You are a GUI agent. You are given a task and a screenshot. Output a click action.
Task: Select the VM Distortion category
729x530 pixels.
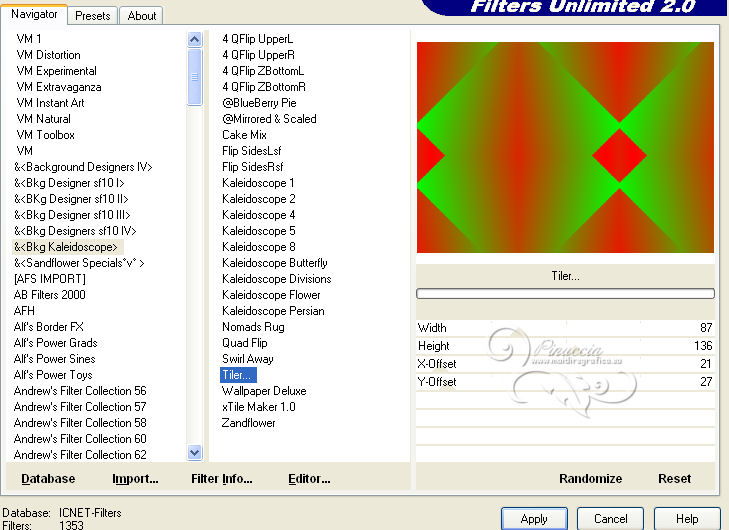coord(48,55)
